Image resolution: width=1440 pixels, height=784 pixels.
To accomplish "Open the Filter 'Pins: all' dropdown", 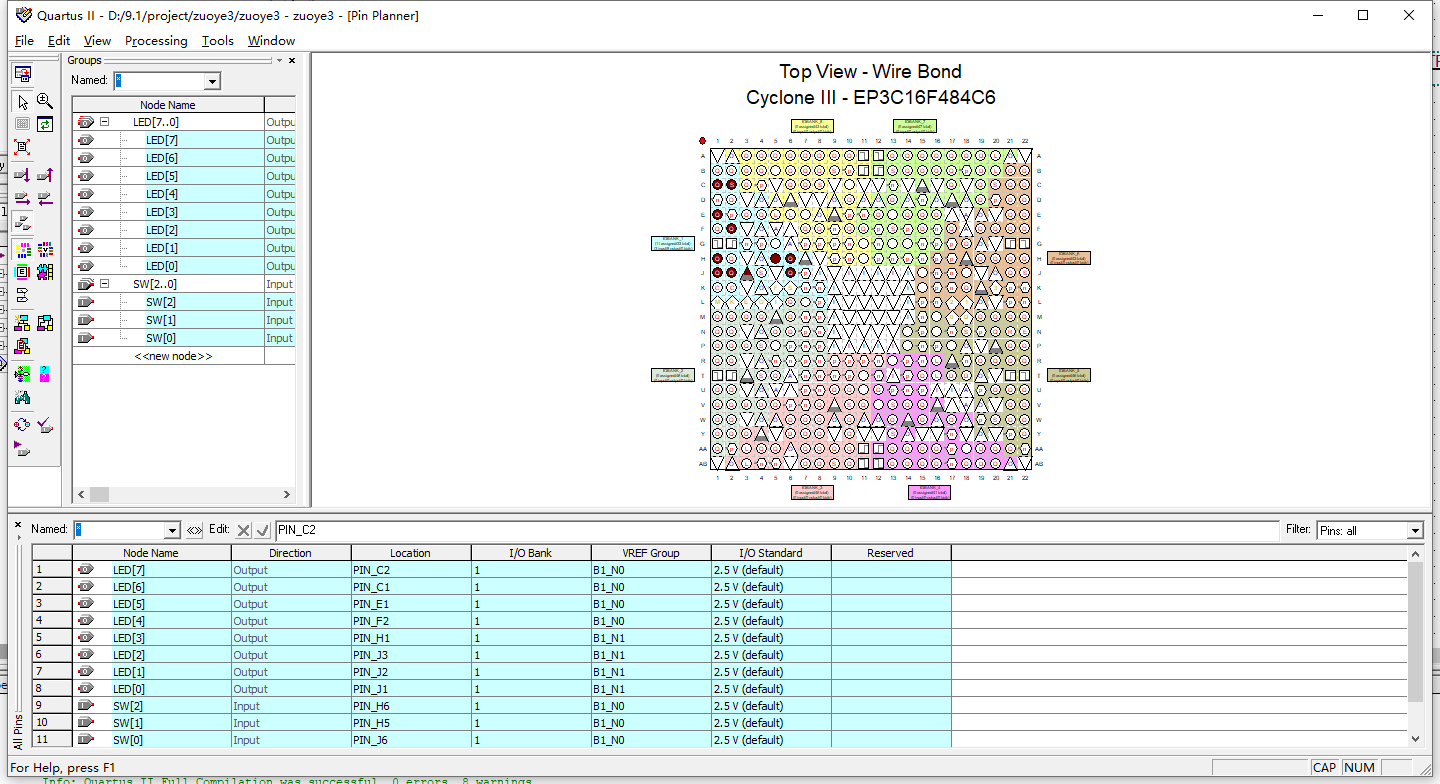I will coord(1415,530).
